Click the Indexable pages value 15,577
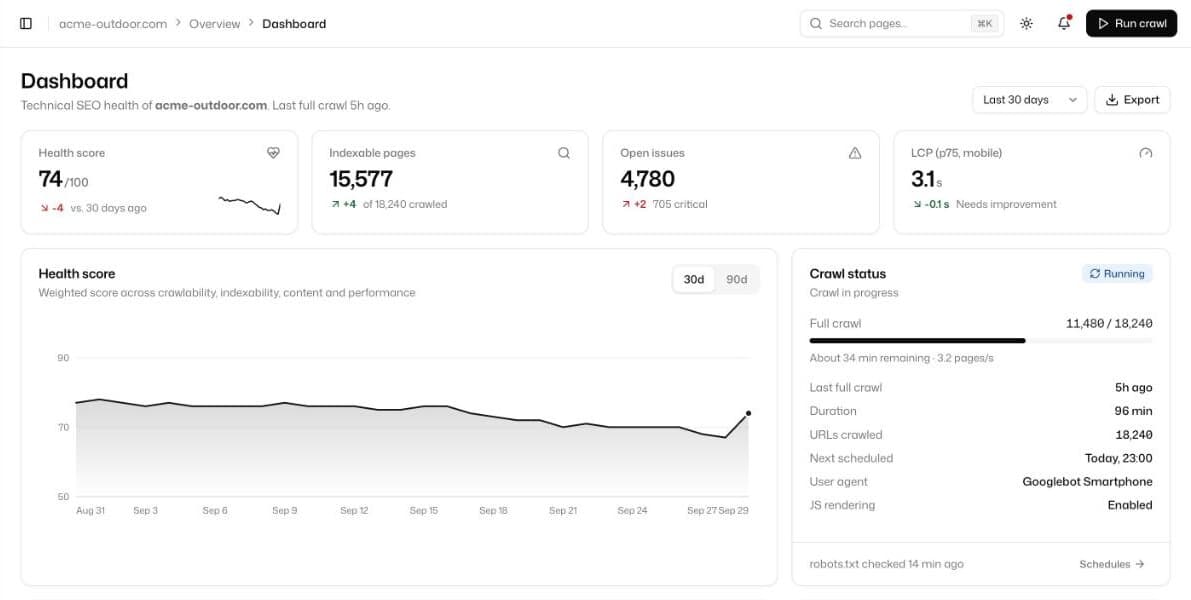The image size is (1191, 600). [x=361, y=178]
